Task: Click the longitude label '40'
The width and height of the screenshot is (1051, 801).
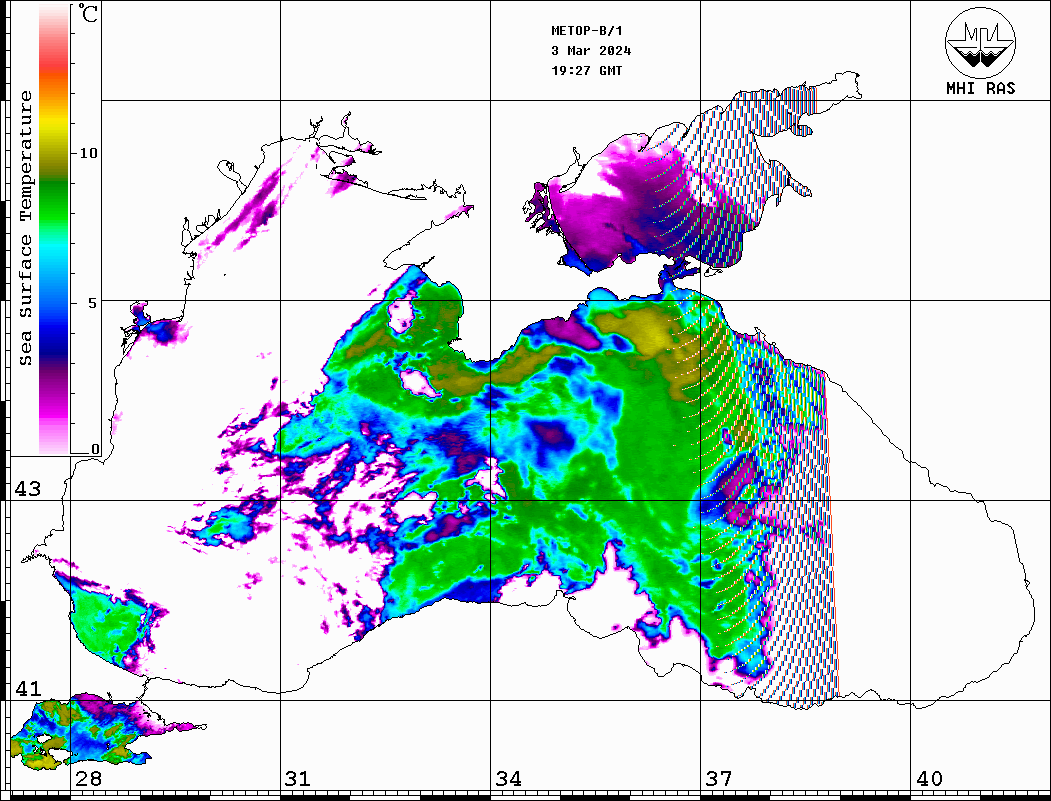Action: coord(929,778)
